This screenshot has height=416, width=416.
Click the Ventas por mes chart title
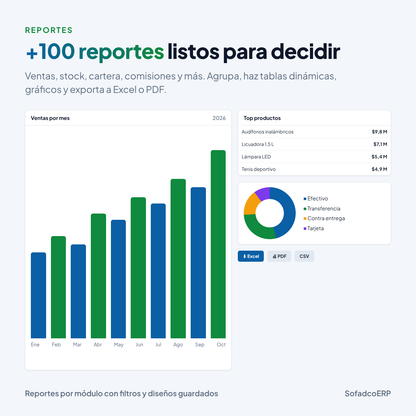tap(50, 118)
